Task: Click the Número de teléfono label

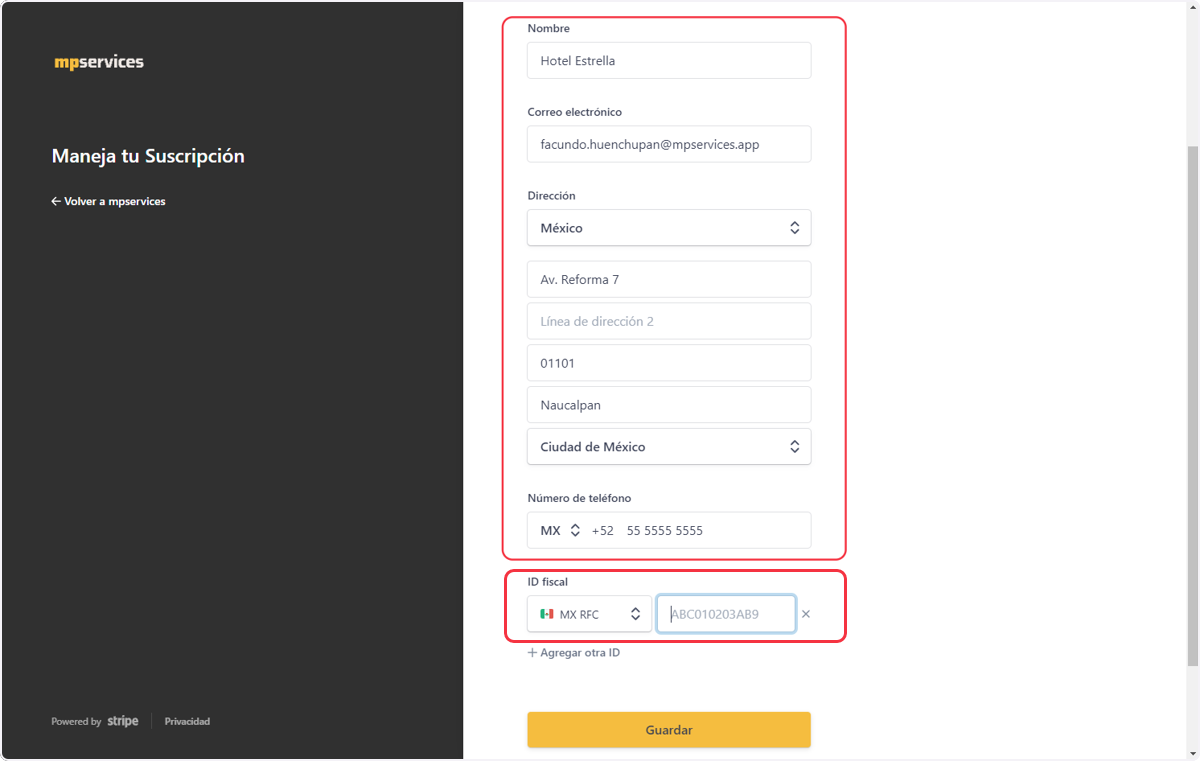Action: (579, 498)
